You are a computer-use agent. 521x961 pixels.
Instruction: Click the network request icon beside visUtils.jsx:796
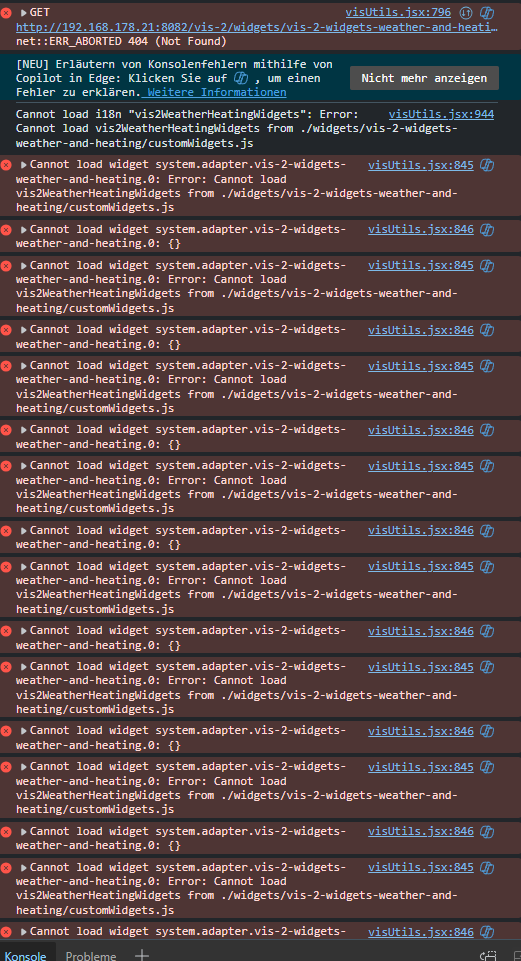point(466,12)
